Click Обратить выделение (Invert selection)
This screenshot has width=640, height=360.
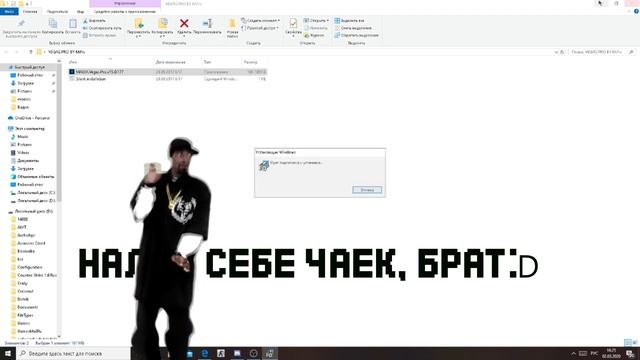point(357,36)
